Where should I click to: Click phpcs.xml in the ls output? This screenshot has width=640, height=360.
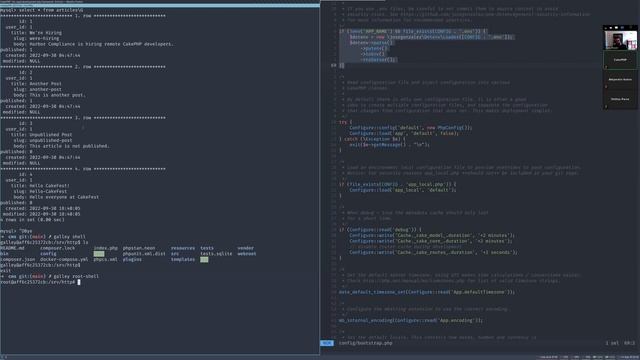105,260
